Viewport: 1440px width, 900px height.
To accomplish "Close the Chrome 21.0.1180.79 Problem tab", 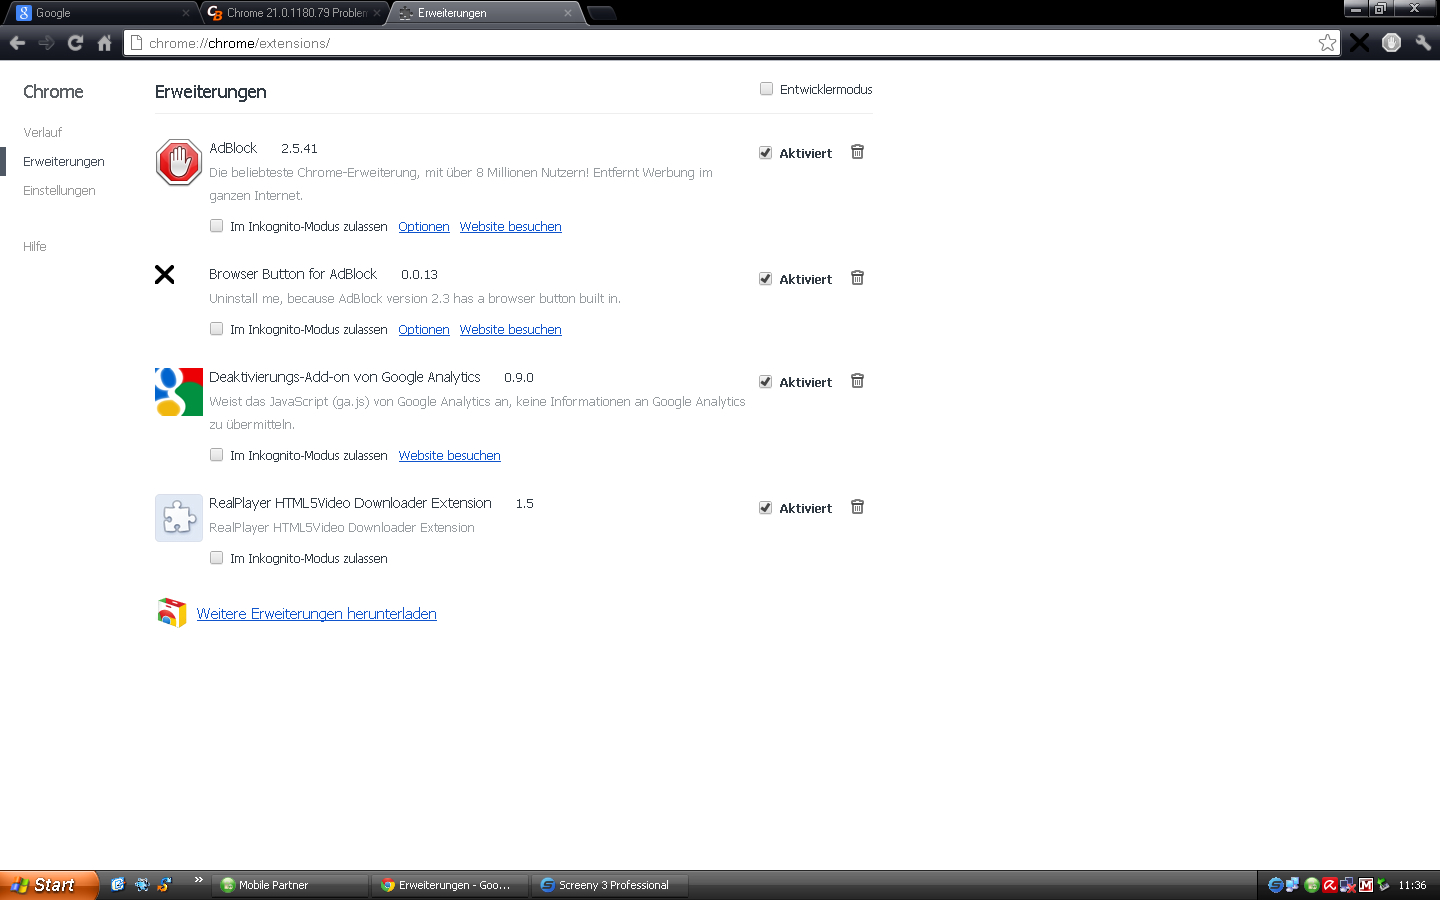I will coord(376,13).
